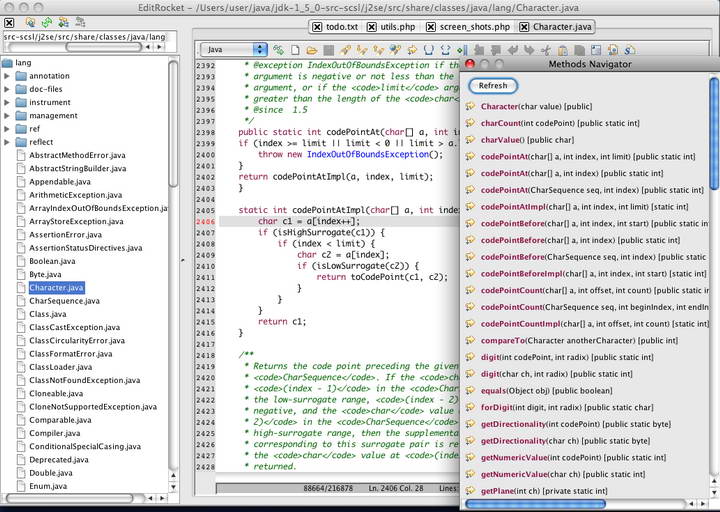The height and width of the screenshot is (512, 720).
Task: Click the arrow icon beside the compareTo method
Action: click(x=471, y=340)
